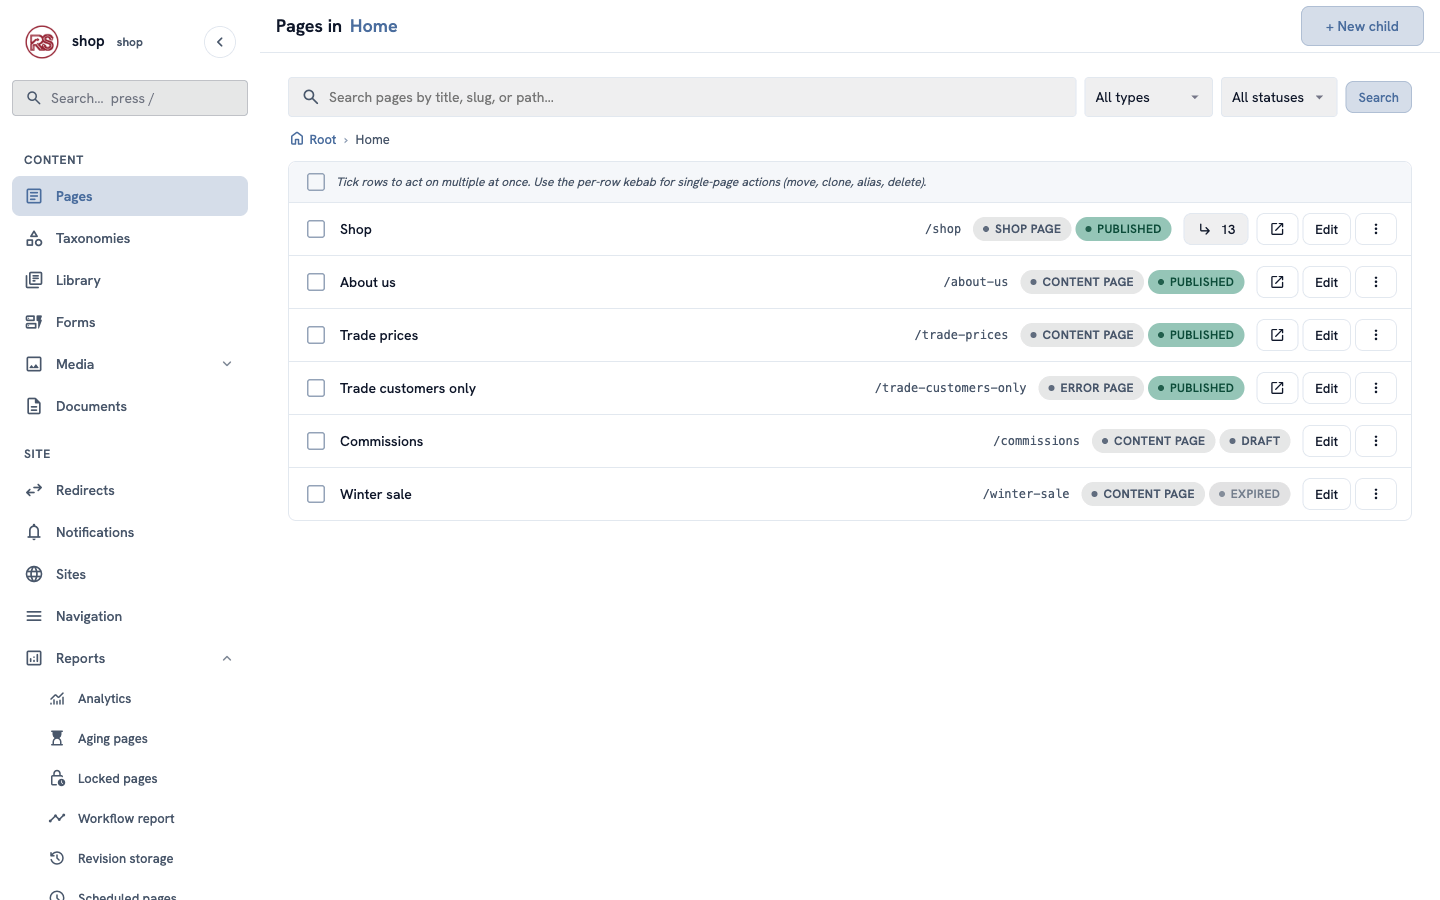Image resolution: width=1440 pixels, height=900 pixels.
Task: Click the + New child button
Action: (1362, 26)
